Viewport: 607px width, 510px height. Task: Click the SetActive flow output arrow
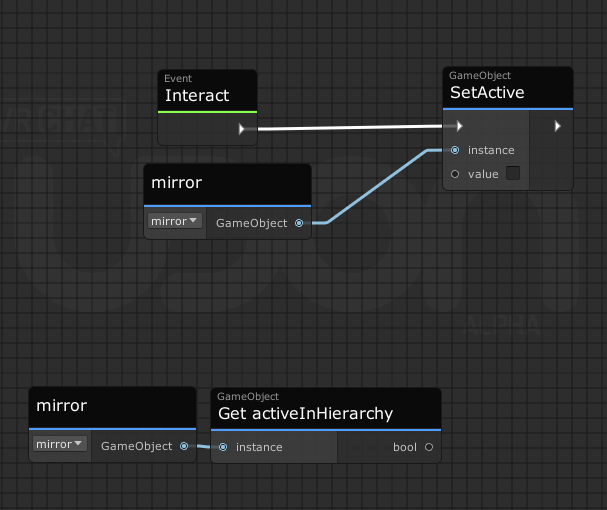click(557, 126)
